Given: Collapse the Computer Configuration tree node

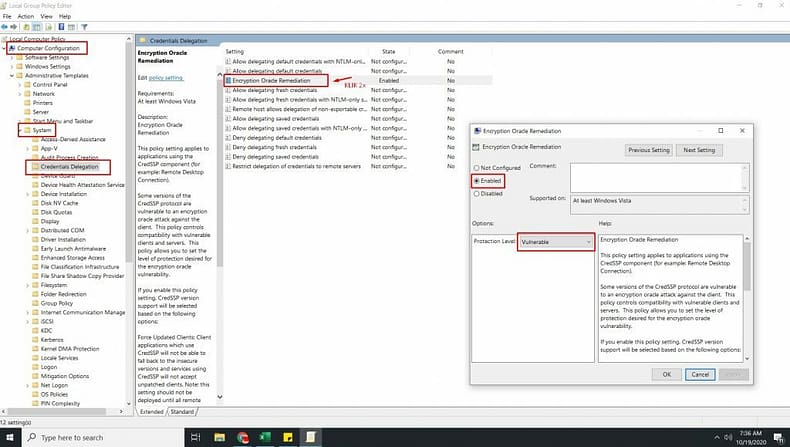Looking at the screenshot, I should 6,48.
